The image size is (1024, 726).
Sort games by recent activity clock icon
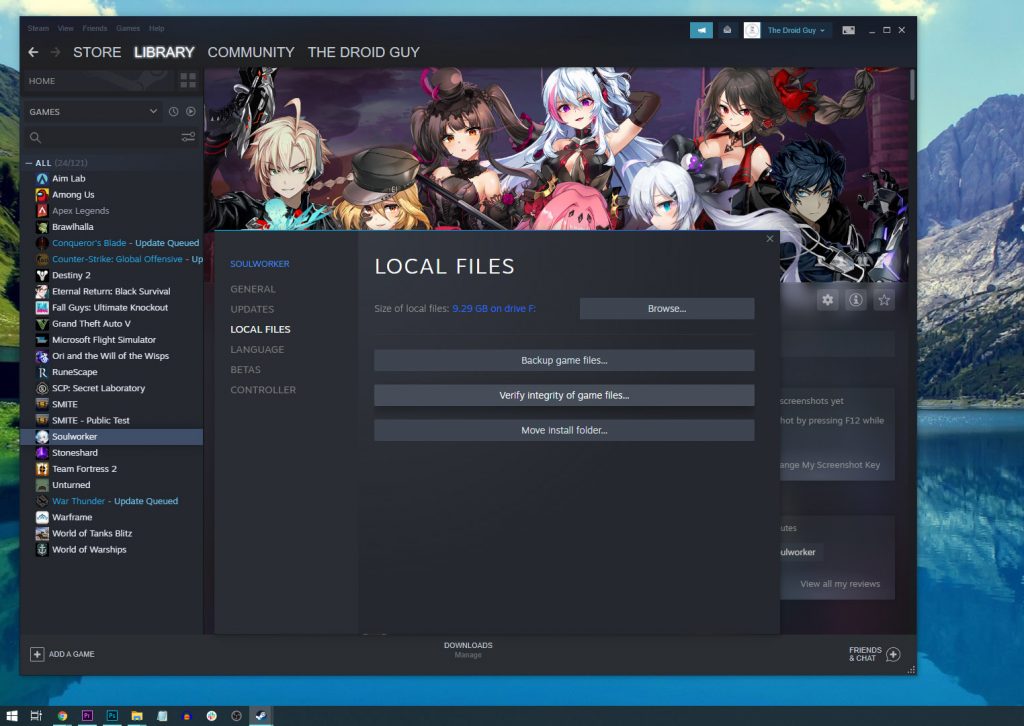173,112
